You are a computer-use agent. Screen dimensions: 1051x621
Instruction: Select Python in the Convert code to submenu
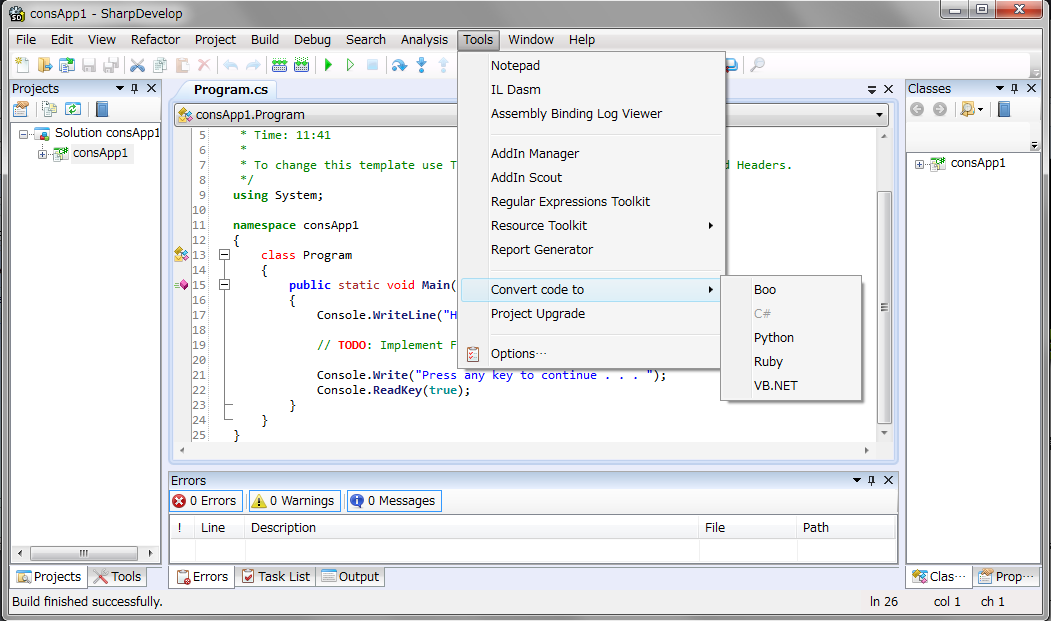click(x=774, y=337)
